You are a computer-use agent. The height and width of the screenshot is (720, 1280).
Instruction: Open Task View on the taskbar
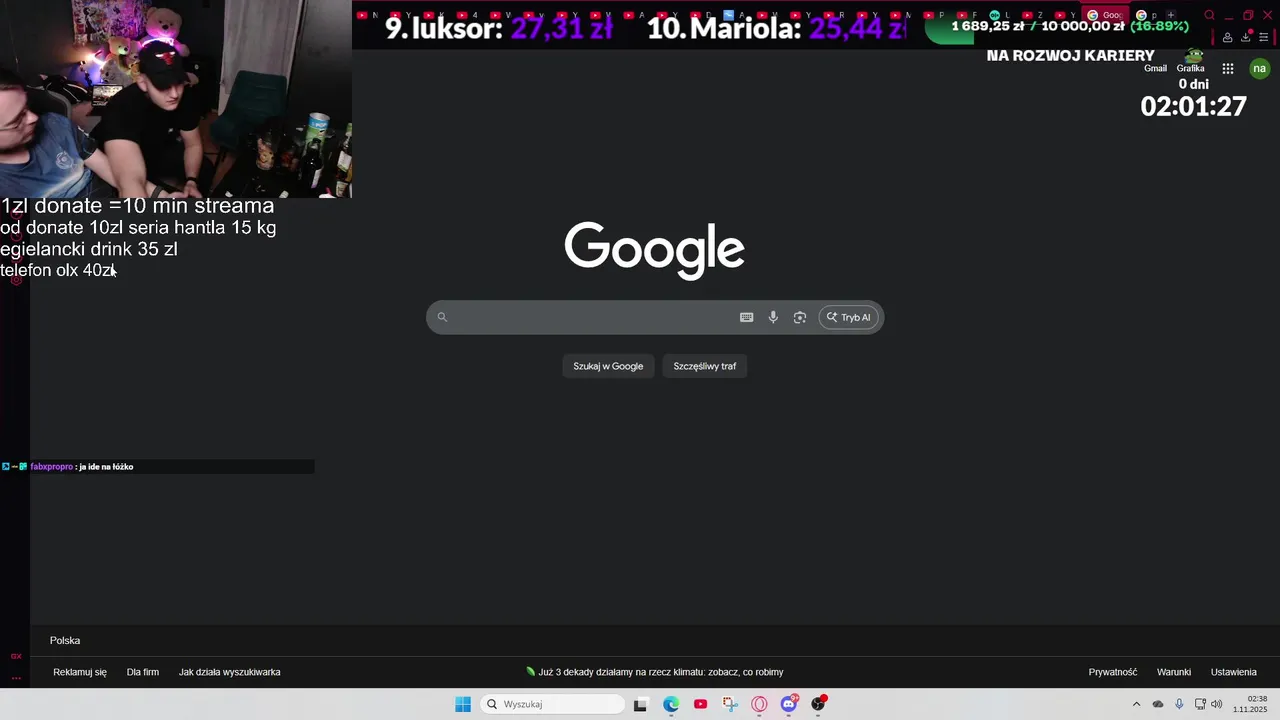[640, 704]
